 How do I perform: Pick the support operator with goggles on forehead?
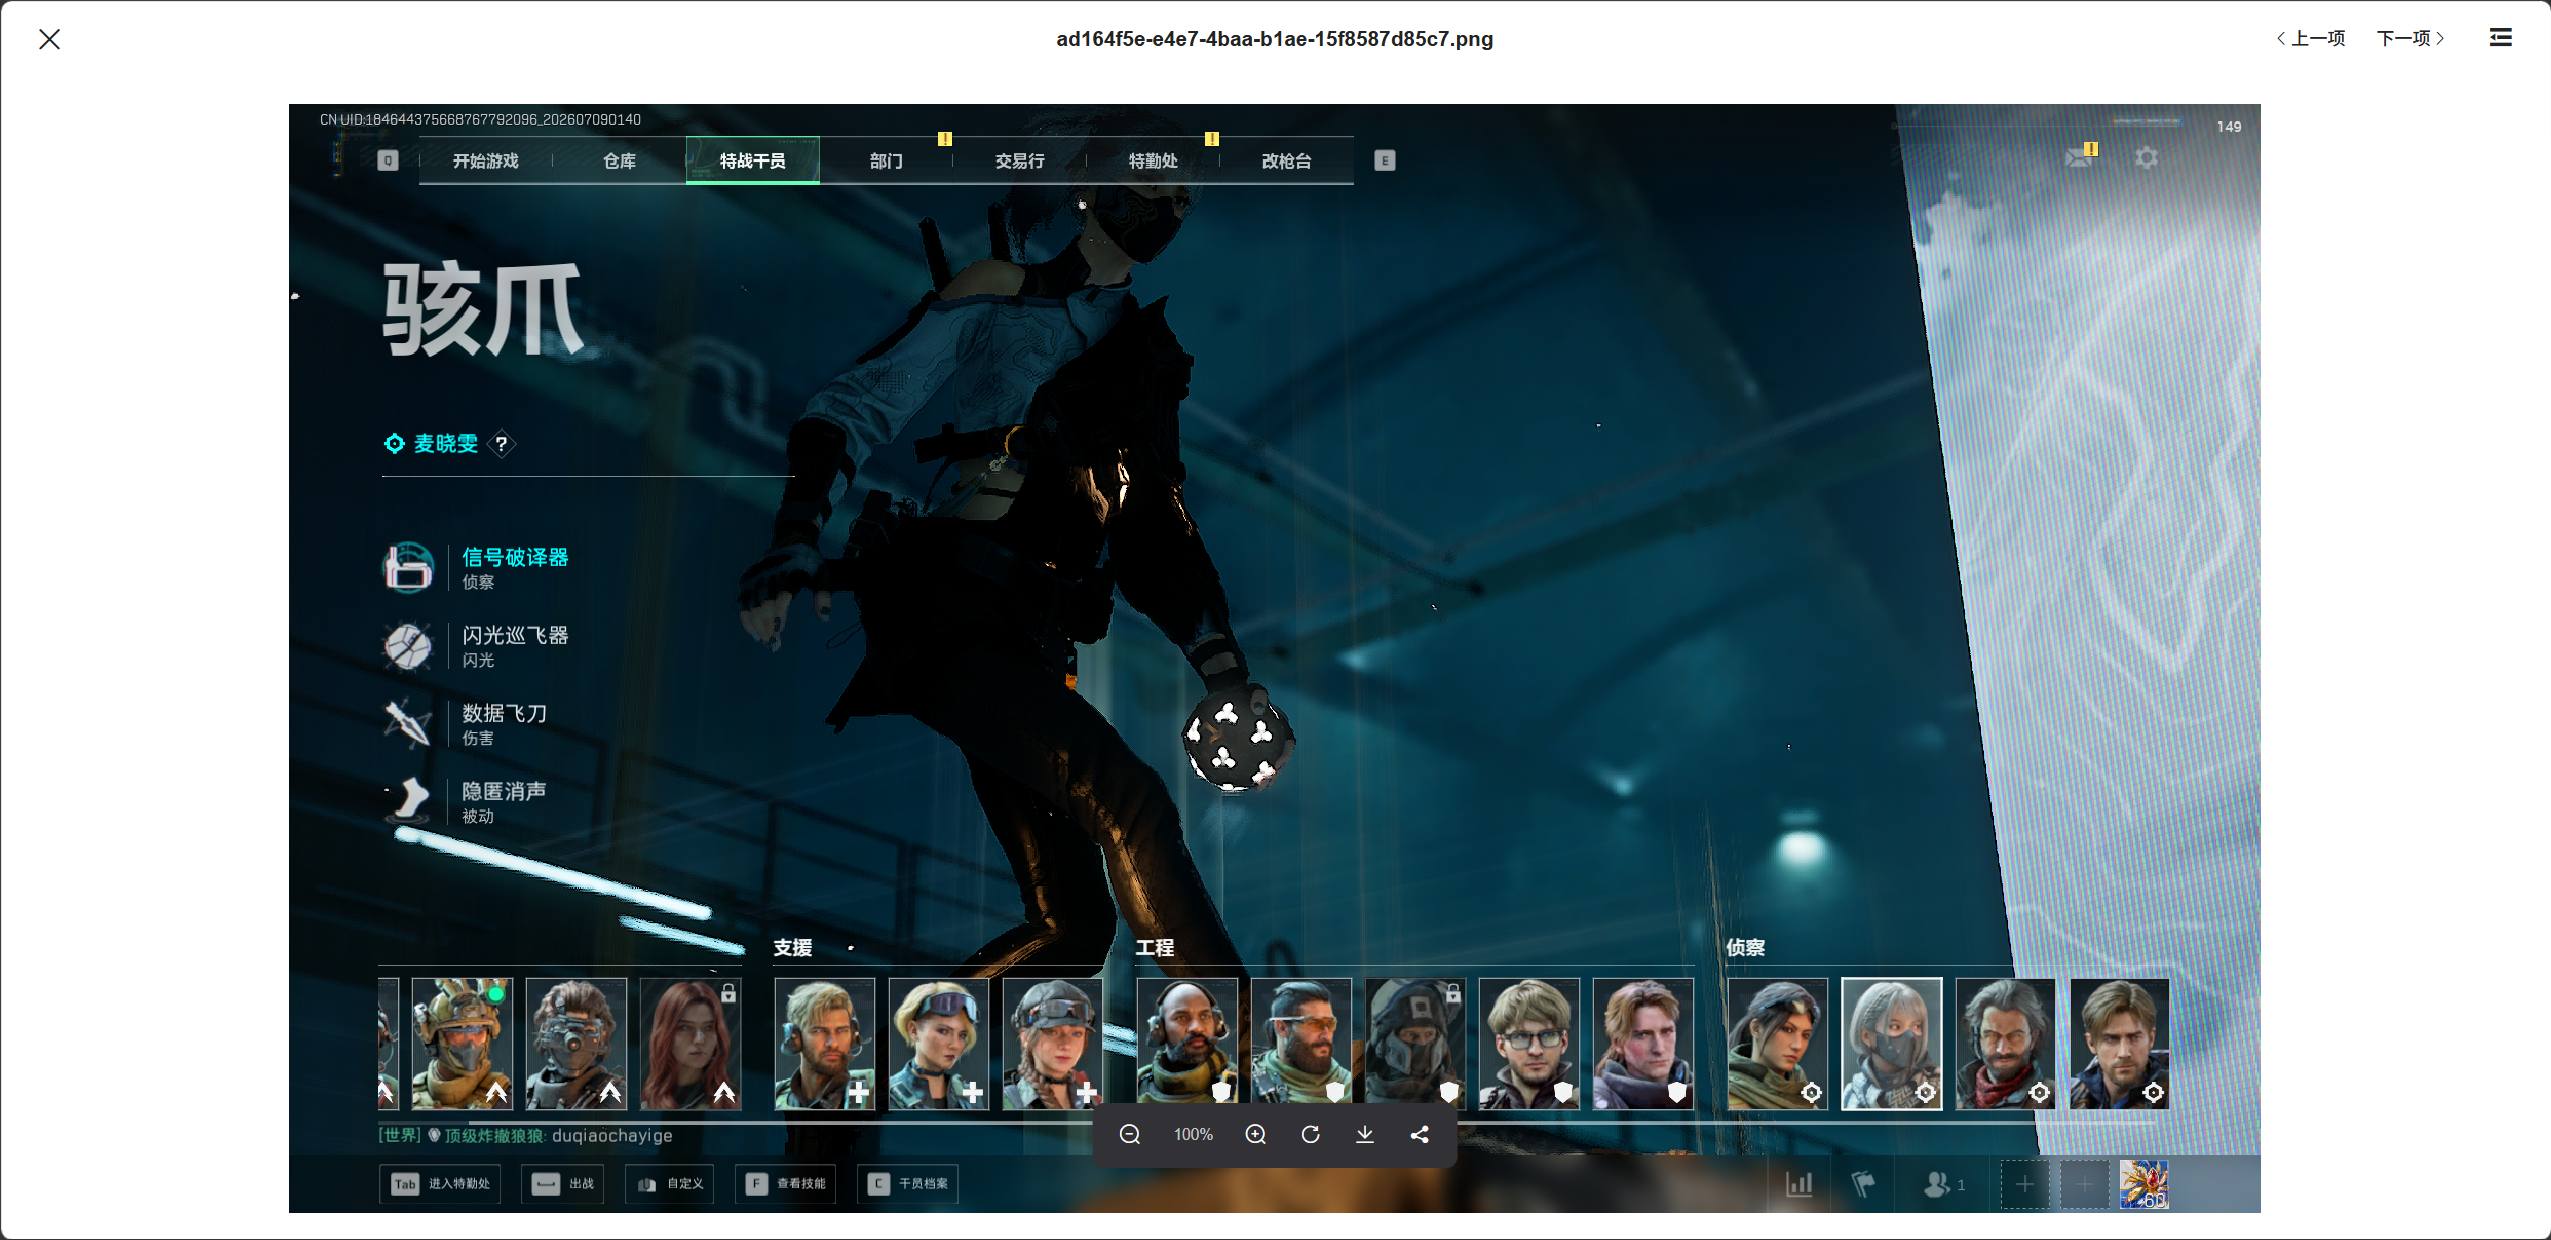pos(939,1044)
